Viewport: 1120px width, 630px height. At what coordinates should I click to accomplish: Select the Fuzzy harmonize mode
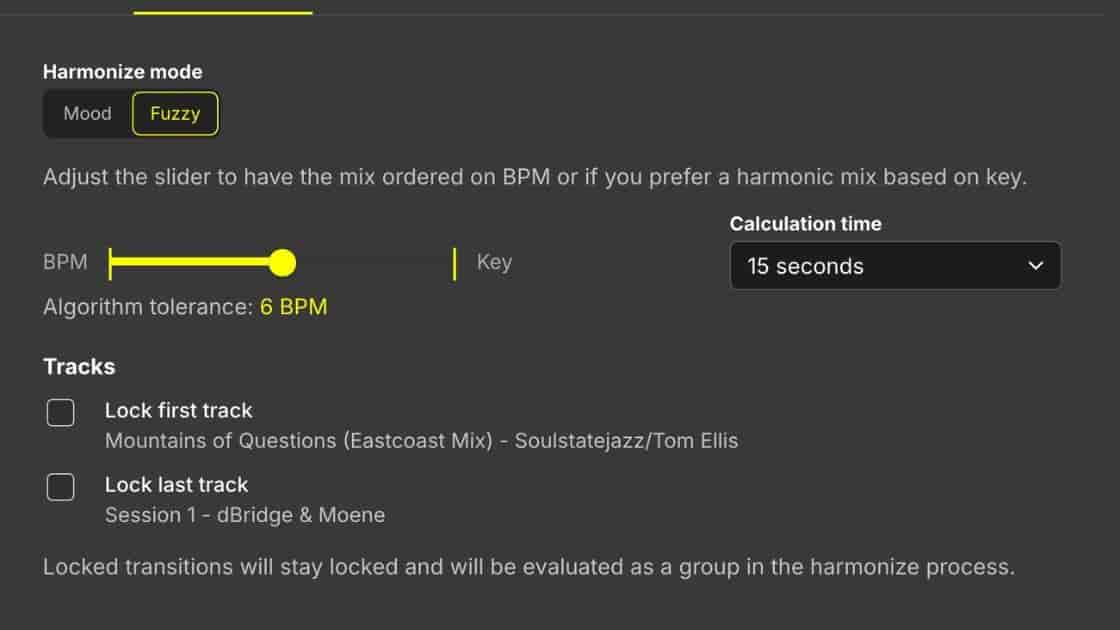coord(176,113)
